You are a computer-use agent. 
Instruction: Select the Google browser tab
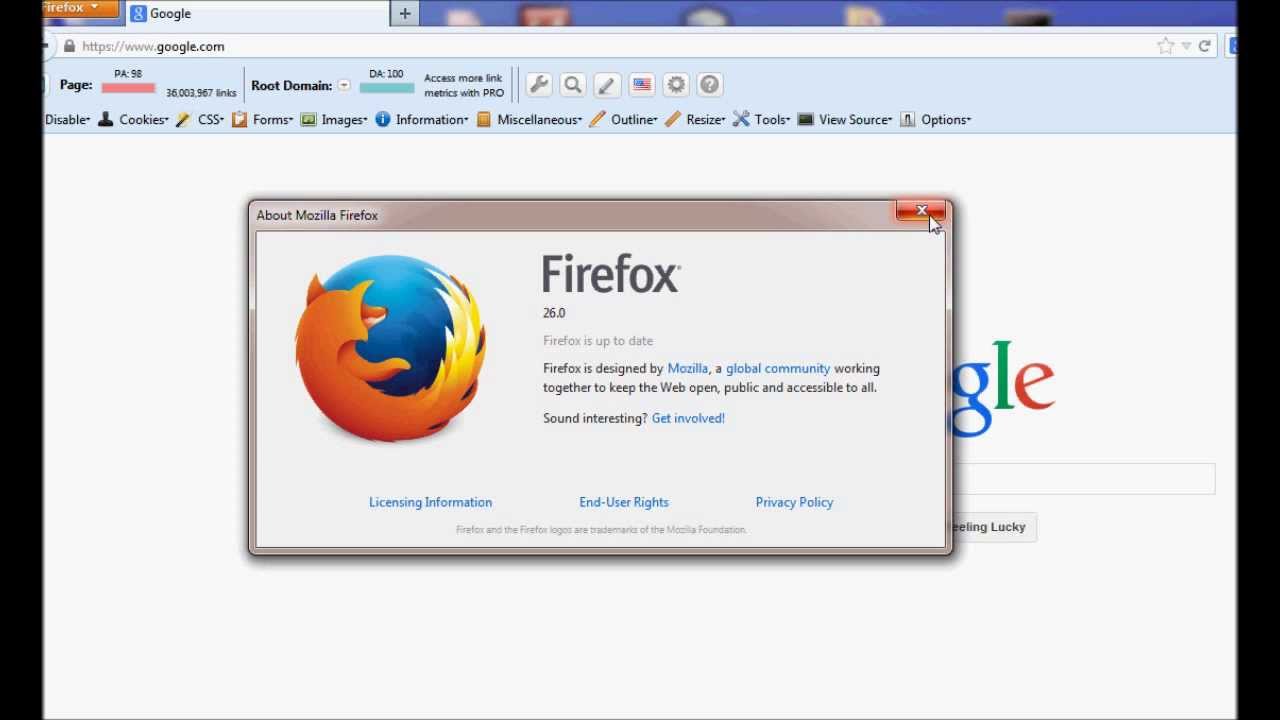(258, 13)
